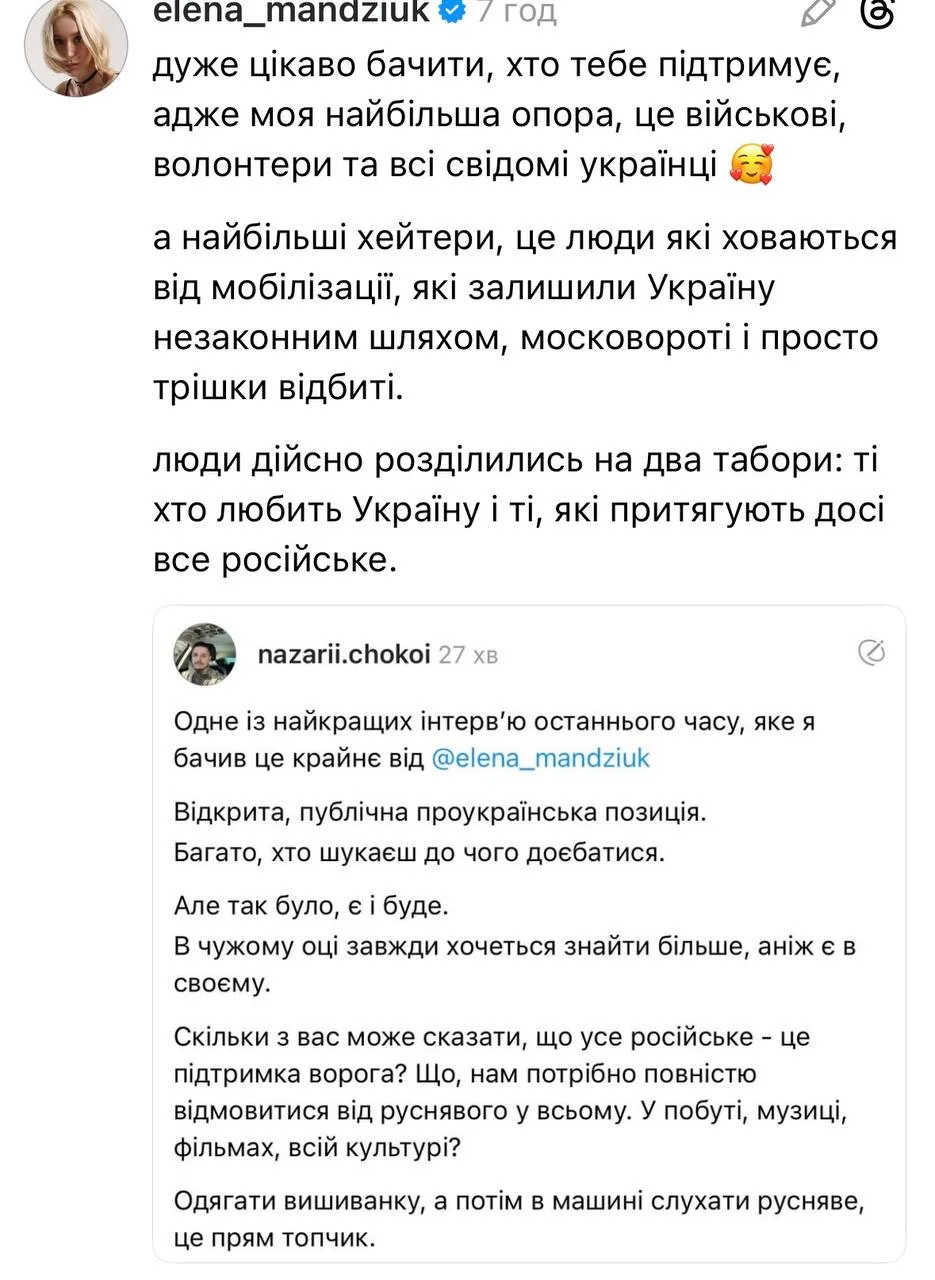Click the line "Відкрита, публічна проукраїнська позиція."
The image size is (935, 1280).
pyautogui.click(x=440, y=812)
